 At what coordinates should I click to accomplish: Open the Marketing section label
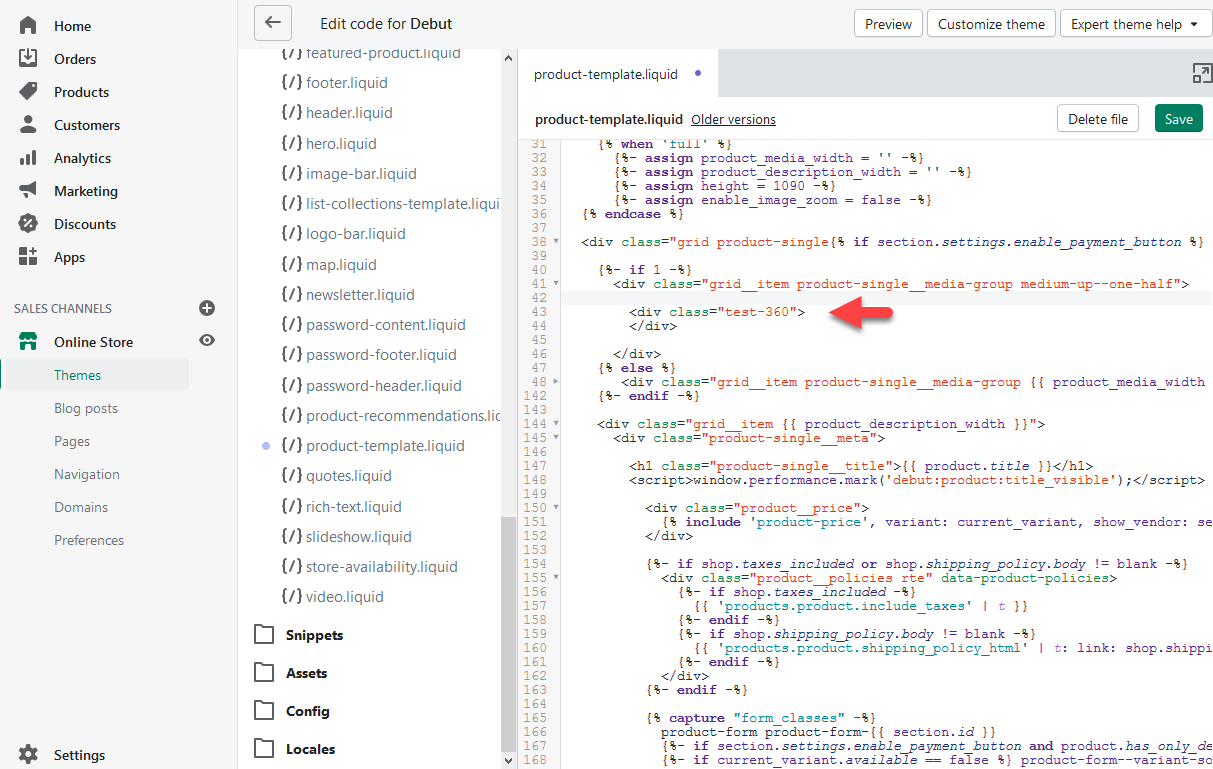coord(86,191)
